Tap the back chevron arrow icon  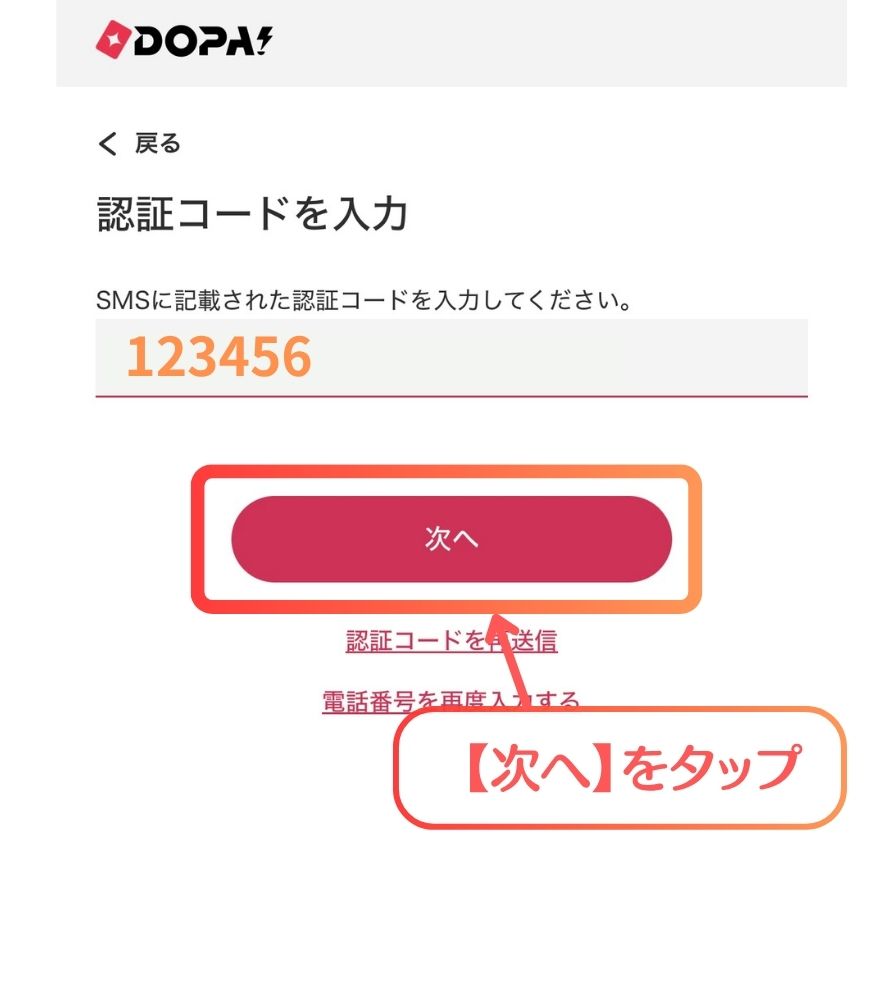[x=107, y=143]
